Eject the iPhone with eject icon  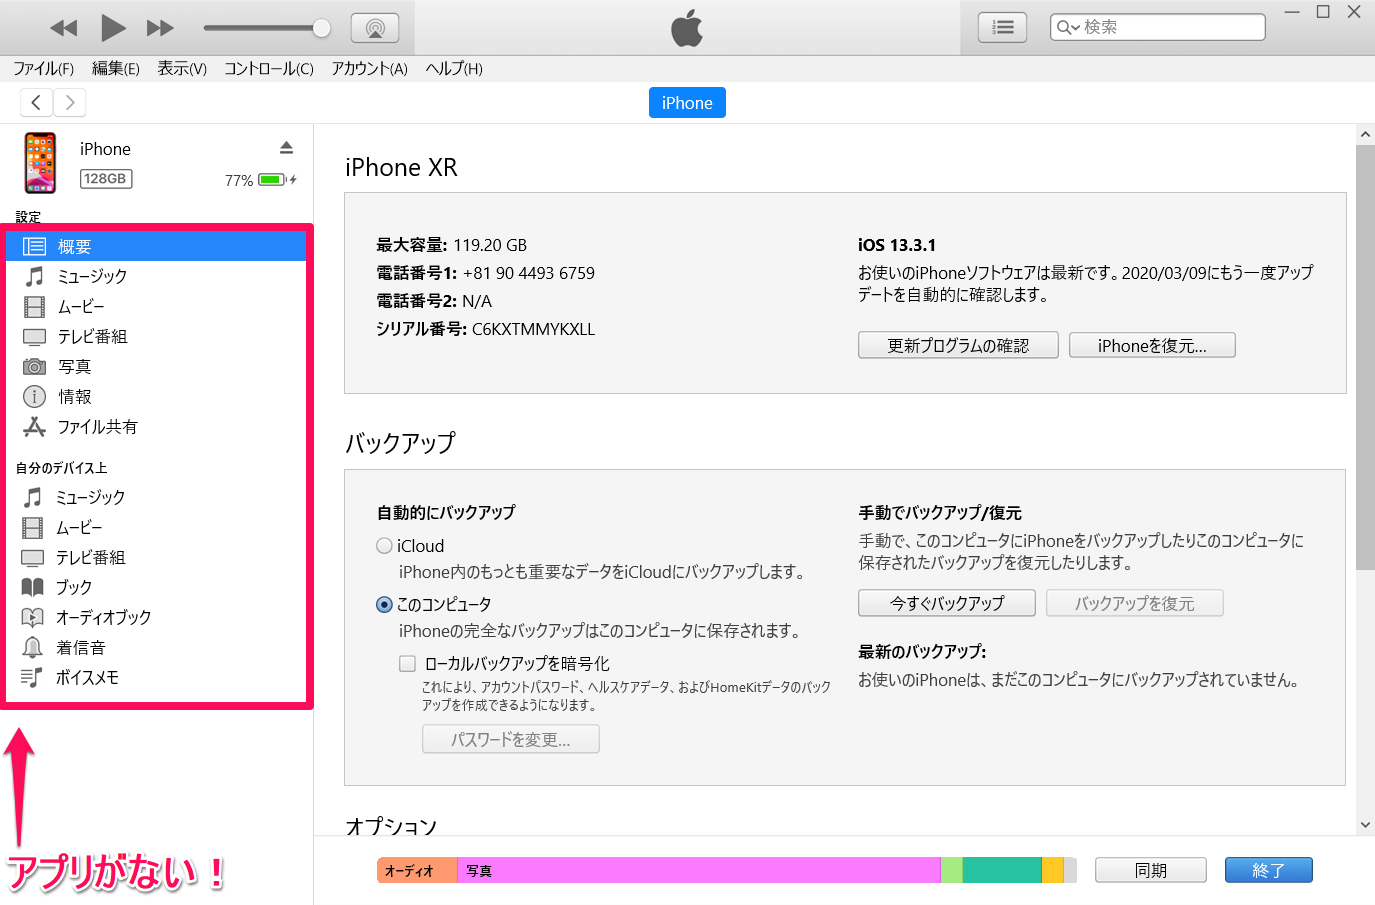click(x=286, y=148)
